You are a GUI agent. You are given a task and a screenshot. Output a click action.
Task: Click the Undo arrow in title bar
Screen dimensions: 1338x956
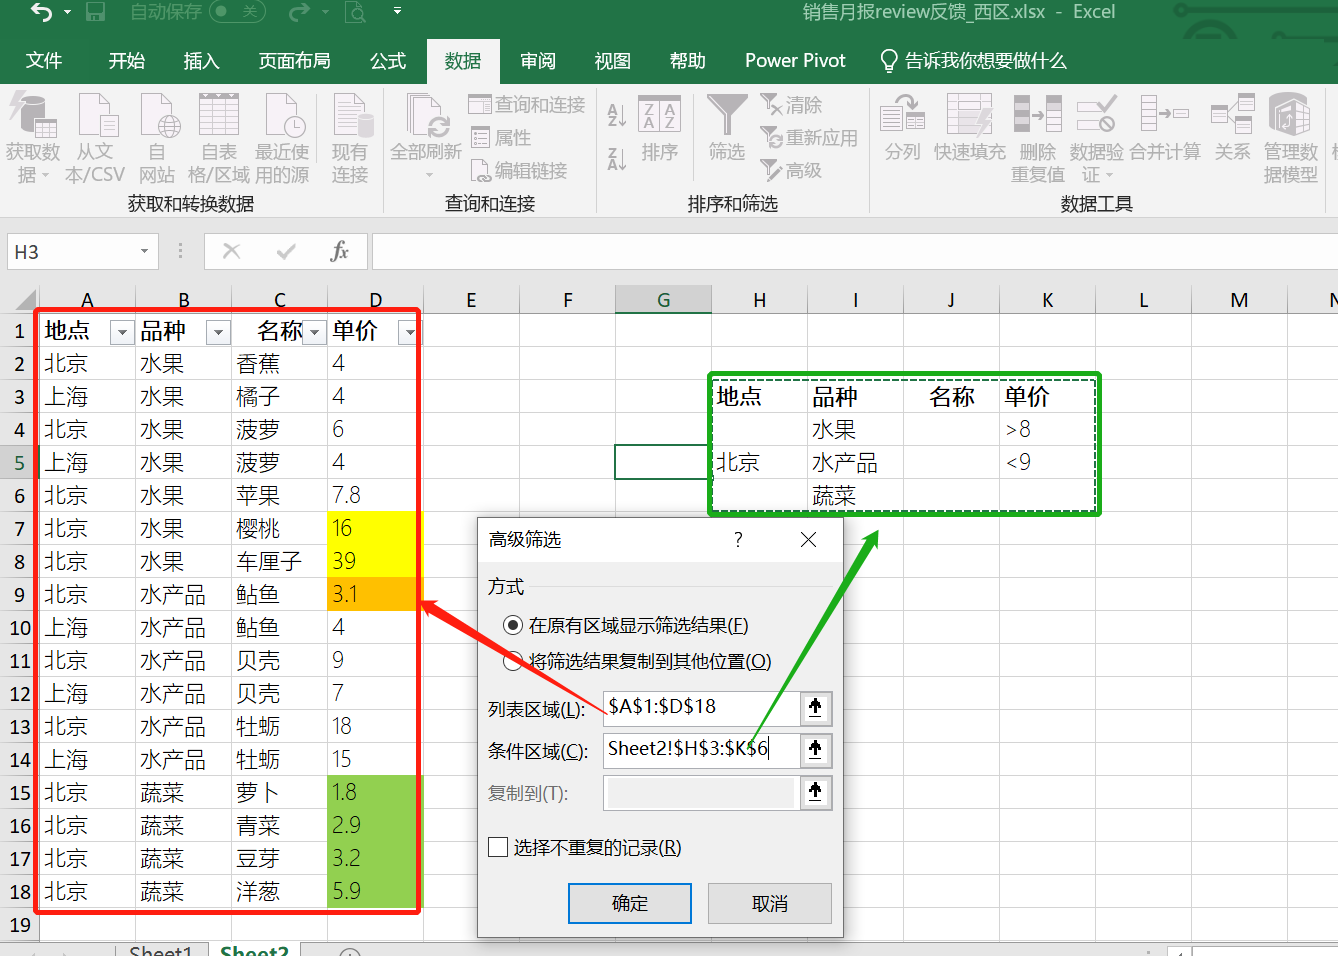(x=41, y=12)
